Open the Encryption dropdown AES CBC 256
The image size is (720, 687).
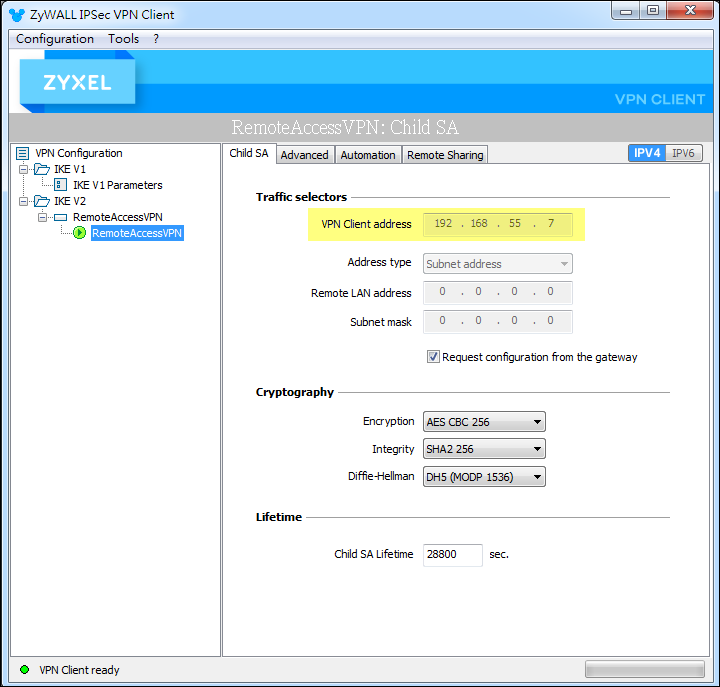point(484,422)
